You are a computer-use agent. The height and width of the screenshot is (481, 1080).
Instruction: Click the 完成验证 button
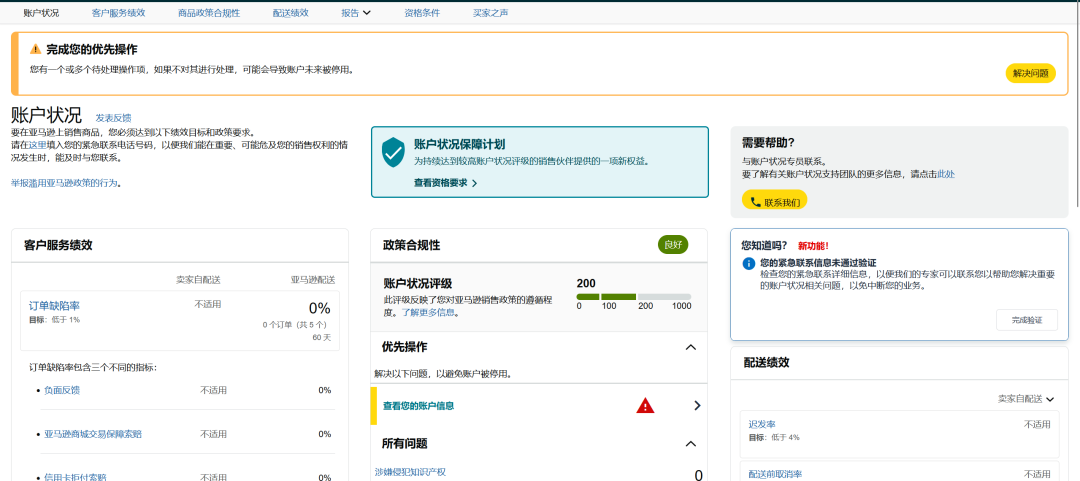1026,320
